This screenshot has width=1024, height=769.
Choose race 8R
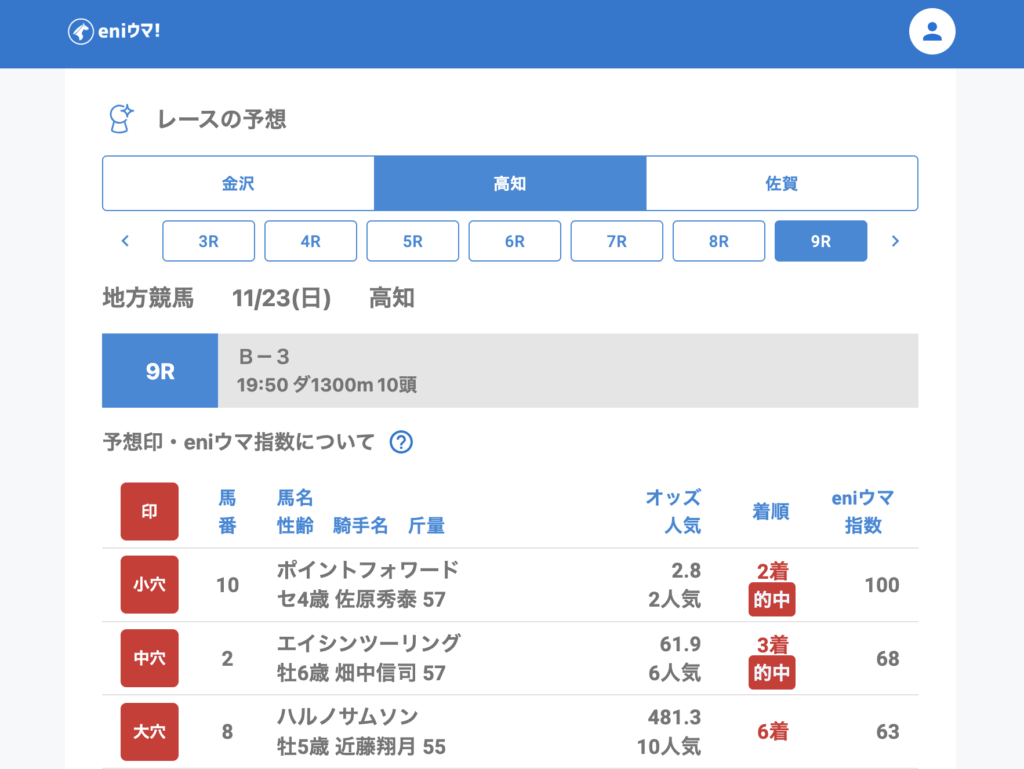coord(718,241)
